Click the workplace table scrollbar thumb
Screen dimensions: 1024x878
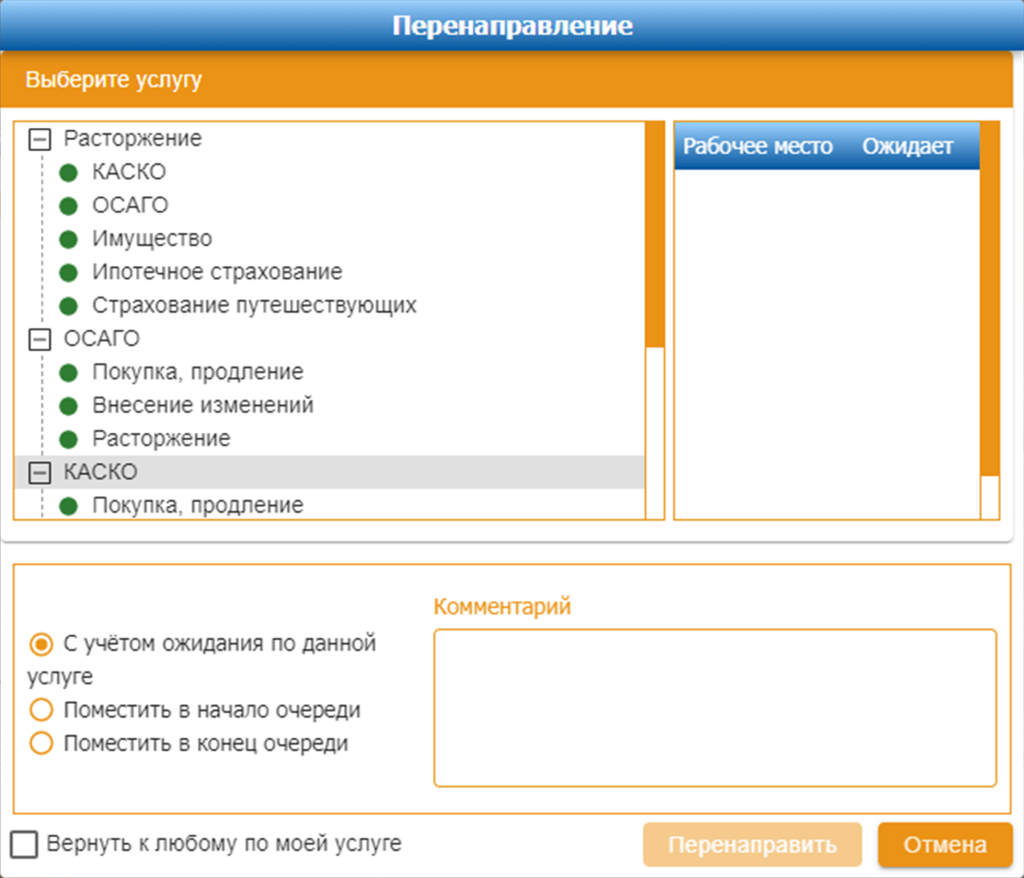click(x=990, y=299)
